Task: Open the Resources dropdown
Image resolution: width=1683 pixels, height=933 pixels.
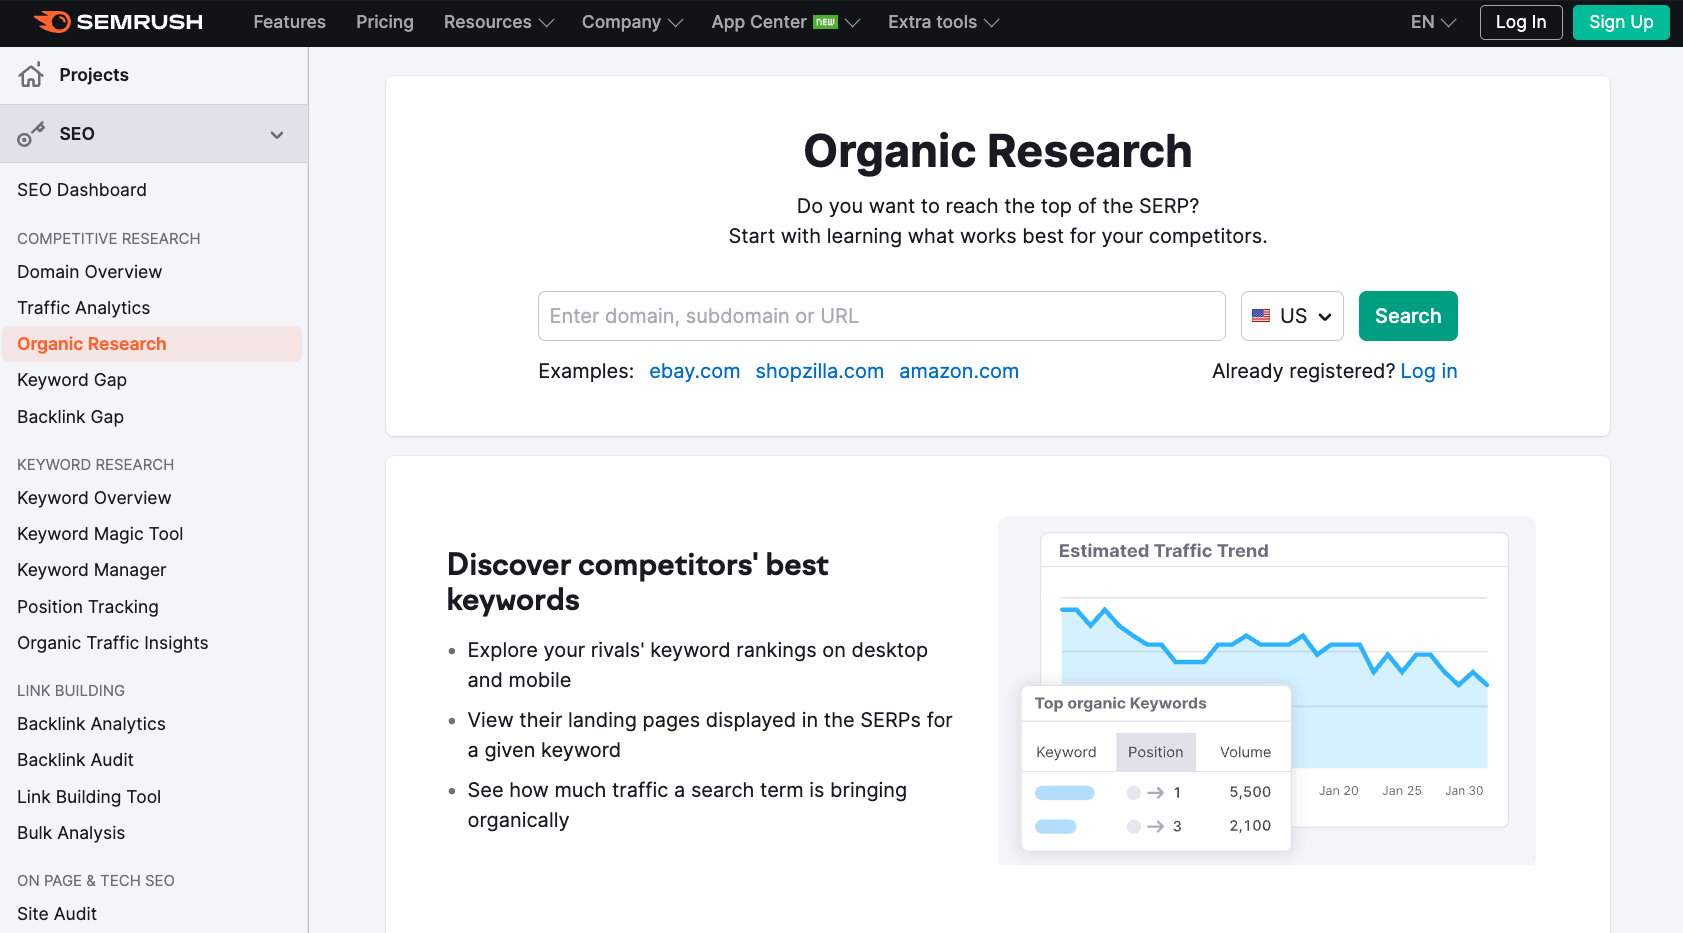Action: (497, 22)
